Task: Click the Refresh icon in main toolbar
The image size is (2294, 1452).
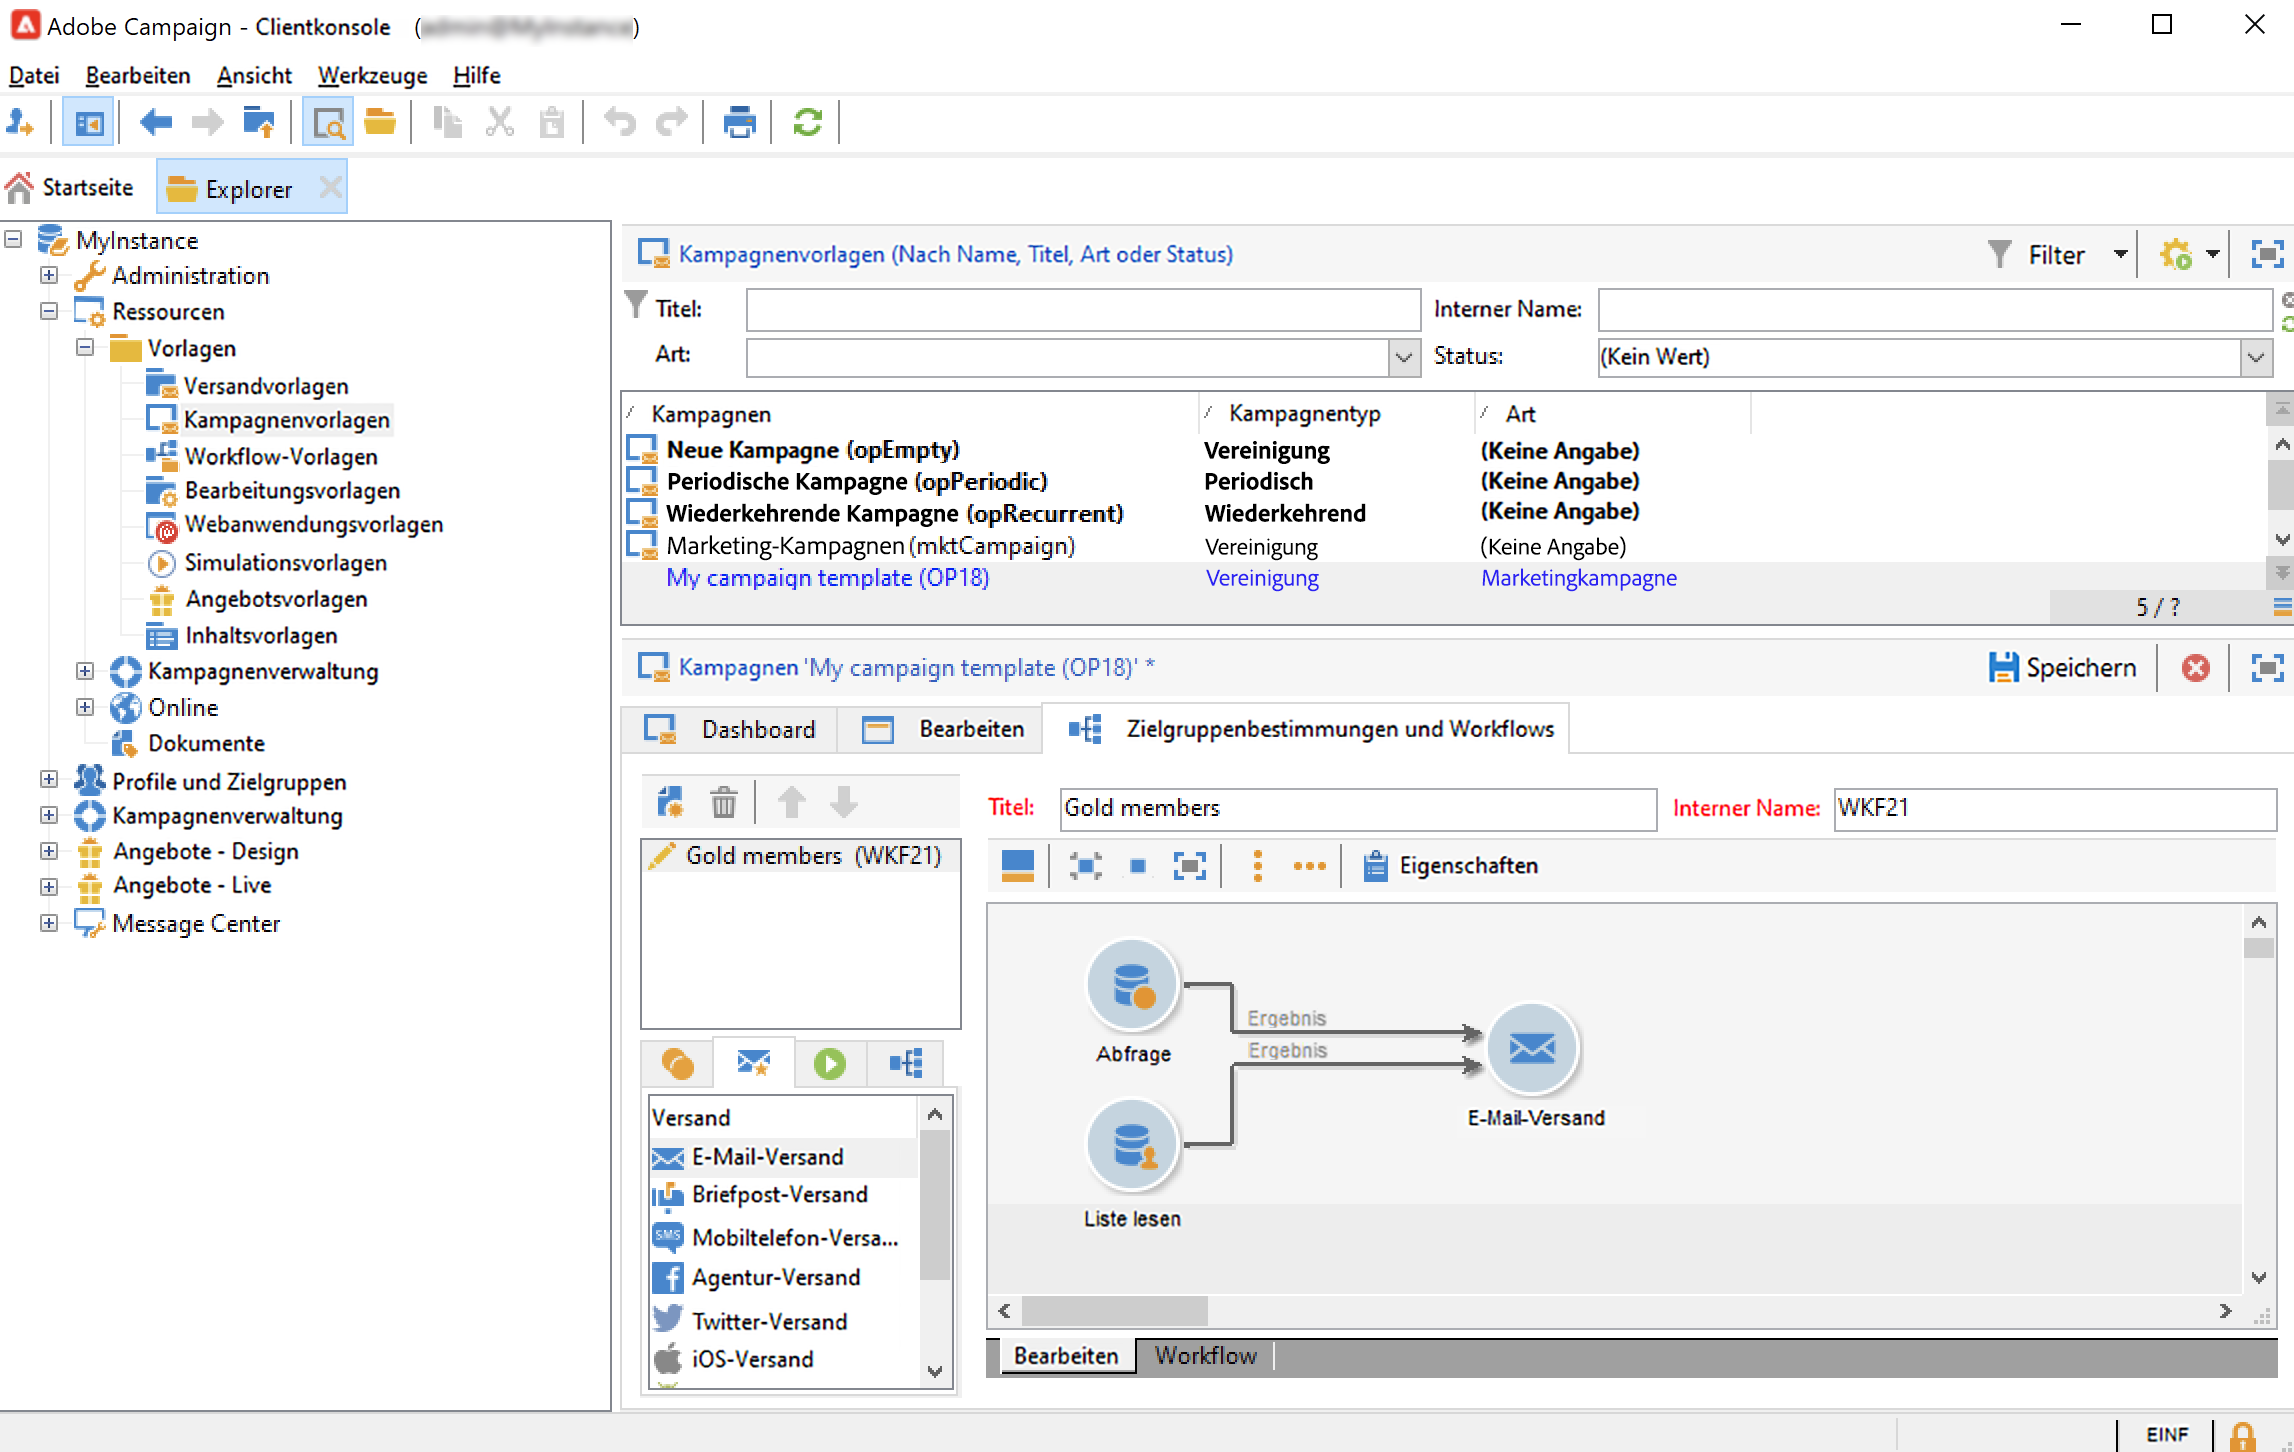Action: [x=807, y=123]
